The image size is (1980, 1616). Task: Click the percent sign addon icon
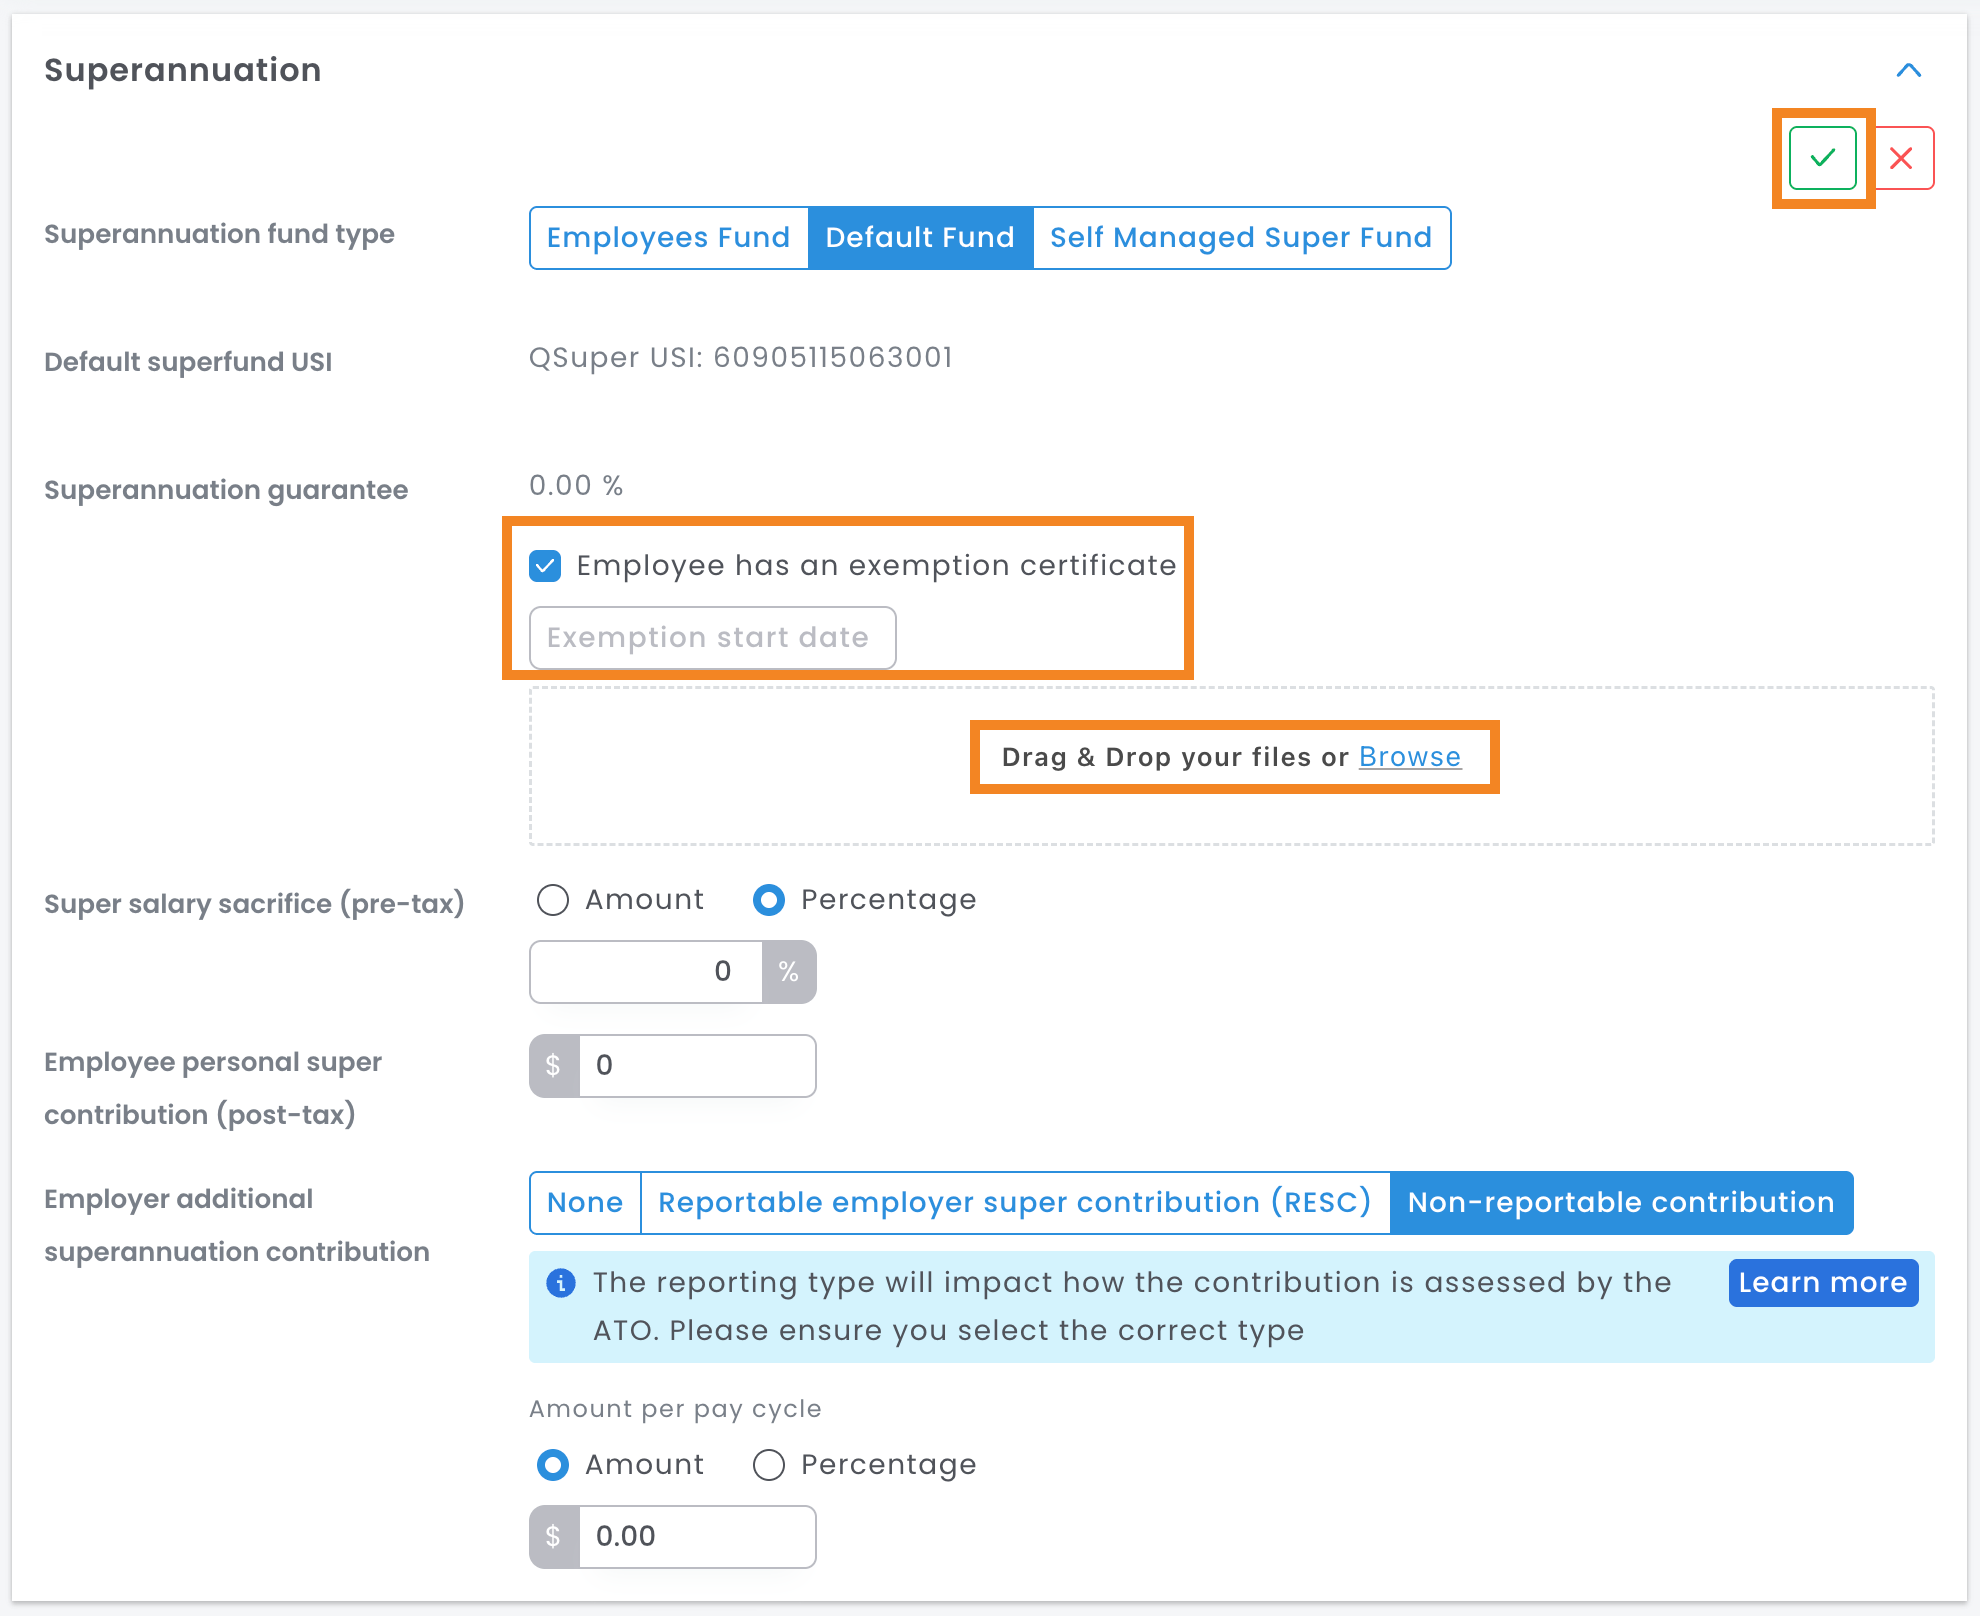click(x=789, y=971)
